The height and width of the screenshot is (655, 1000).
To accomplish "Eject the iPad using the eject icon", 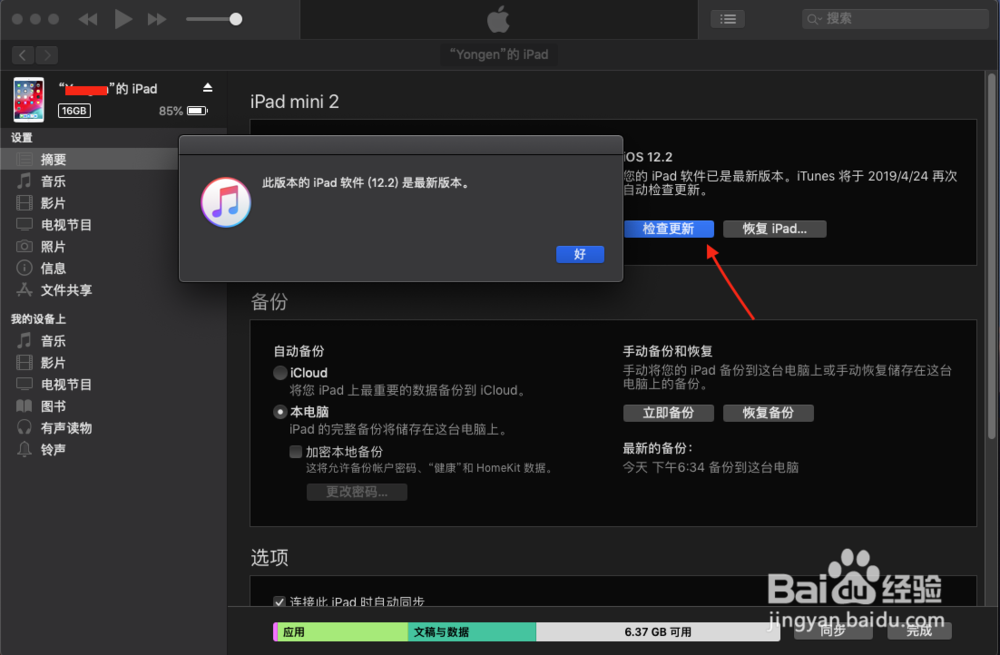I will 207,87.
